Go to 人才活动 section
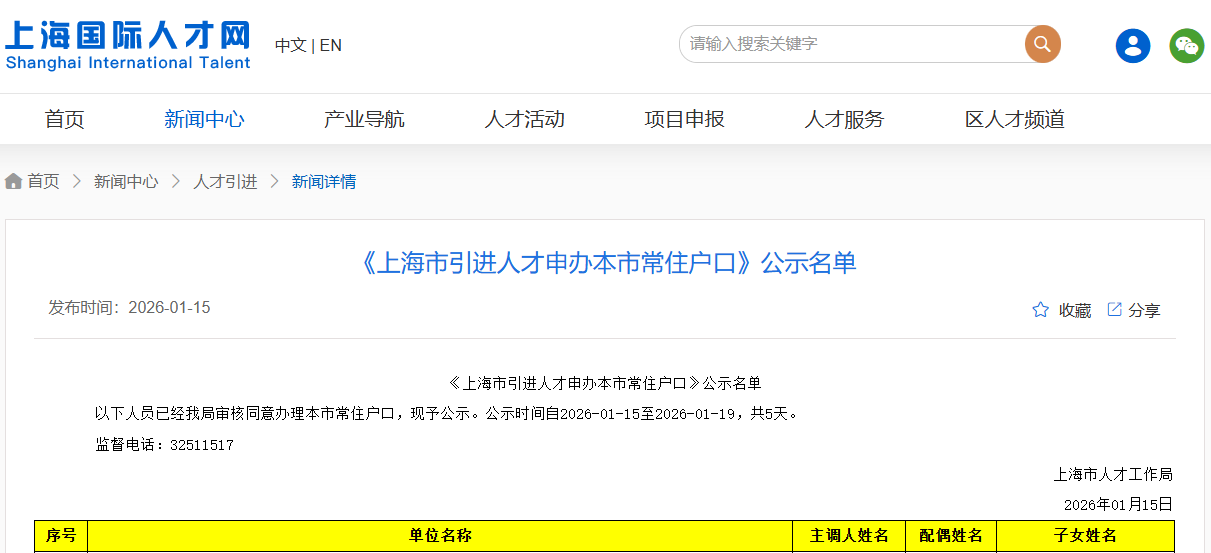 click(x=524, y=119)
